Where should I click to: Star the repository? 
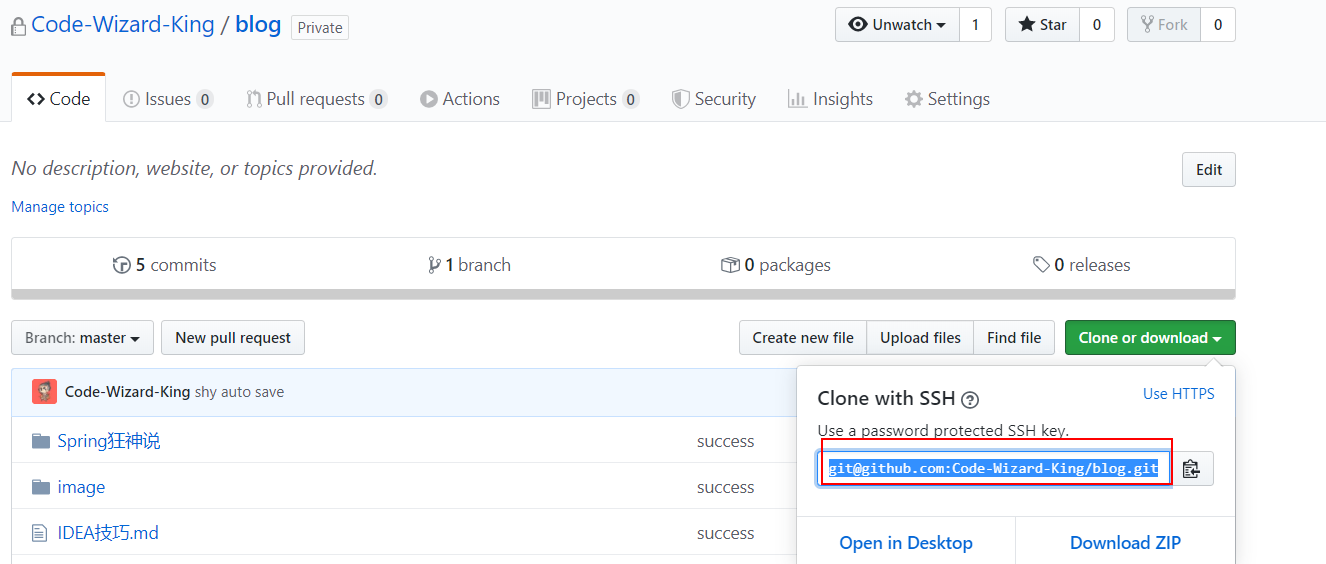pyautogui.click(x=1042, y=25)
